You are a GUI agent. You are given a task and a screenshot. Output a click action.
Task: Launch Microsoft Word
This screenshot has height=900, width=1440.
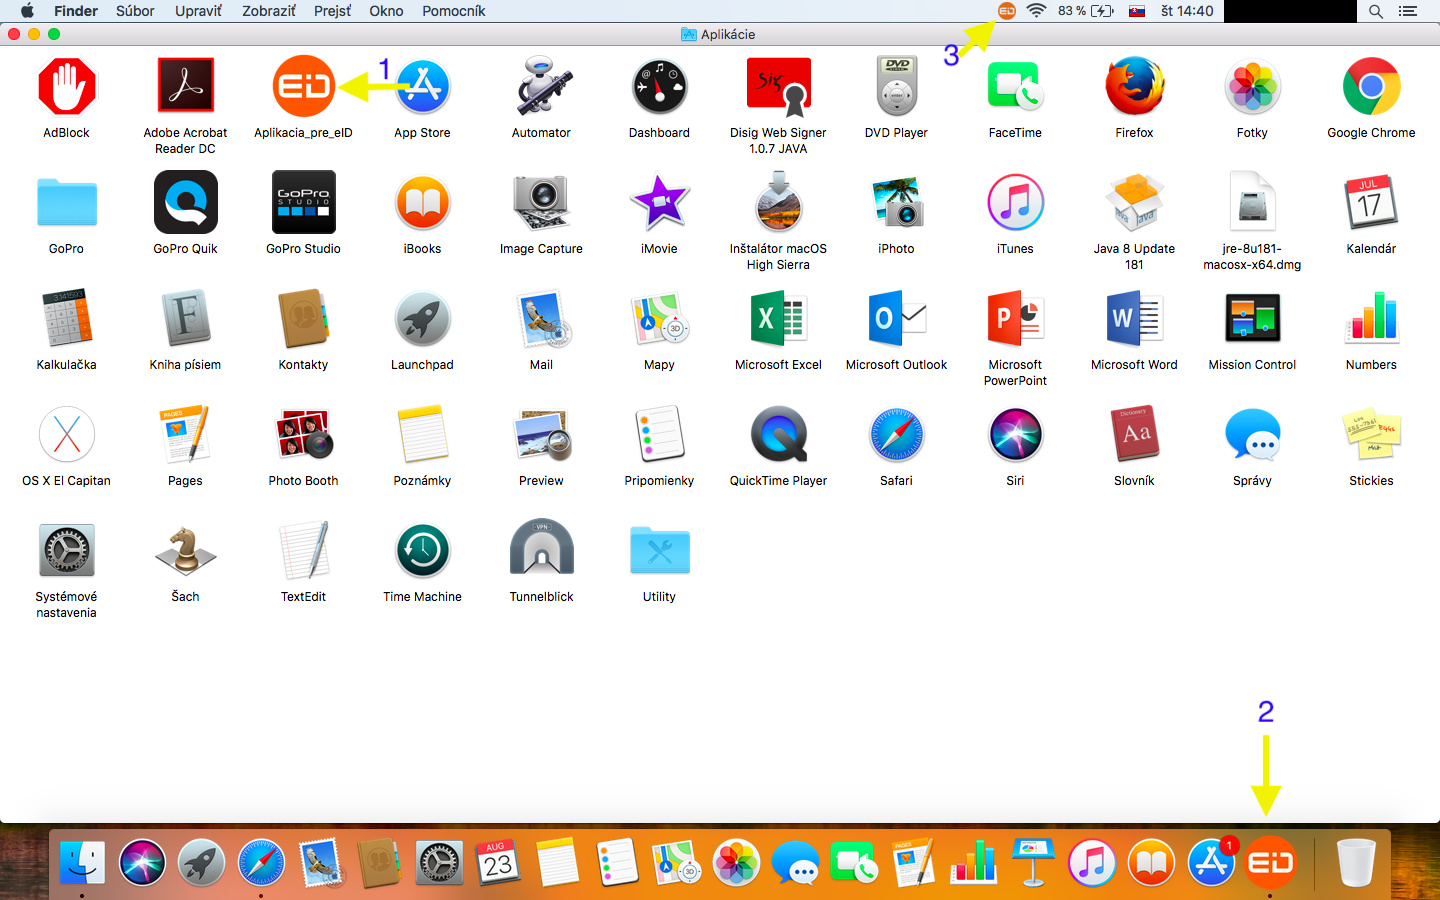tap(1134, 319)
